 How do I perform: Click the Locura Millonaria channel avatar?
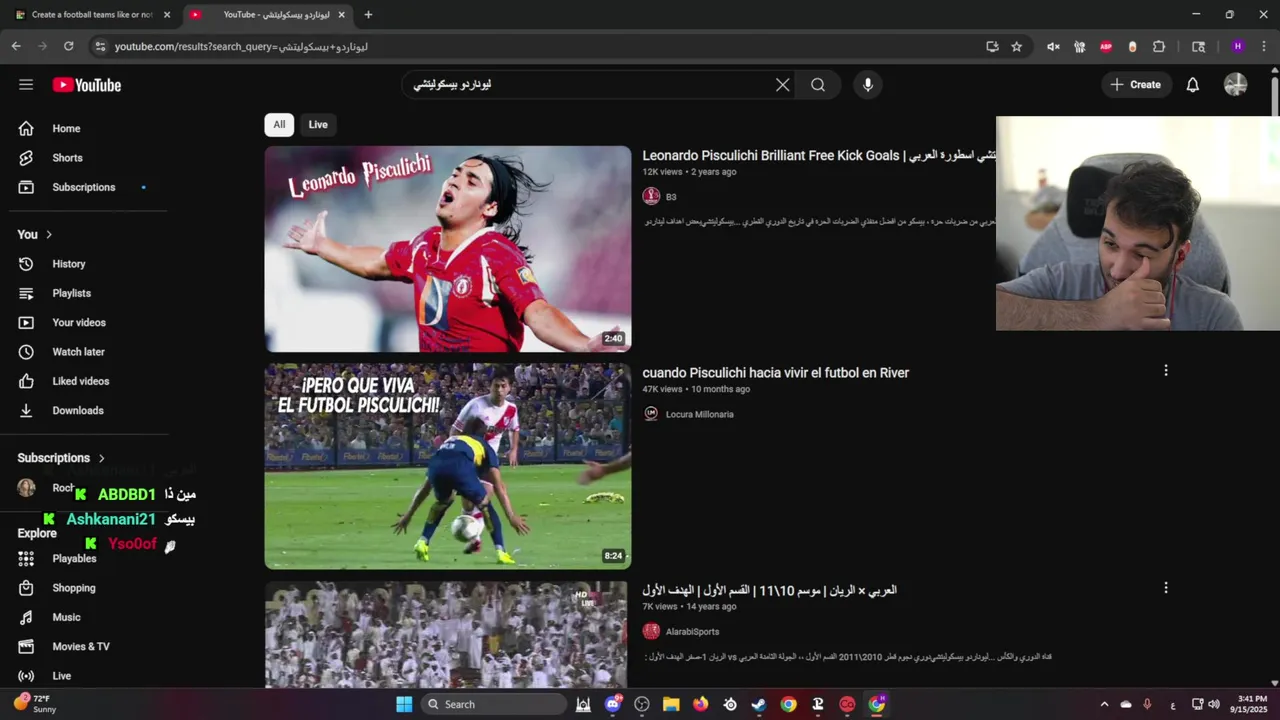pos(651,414)
